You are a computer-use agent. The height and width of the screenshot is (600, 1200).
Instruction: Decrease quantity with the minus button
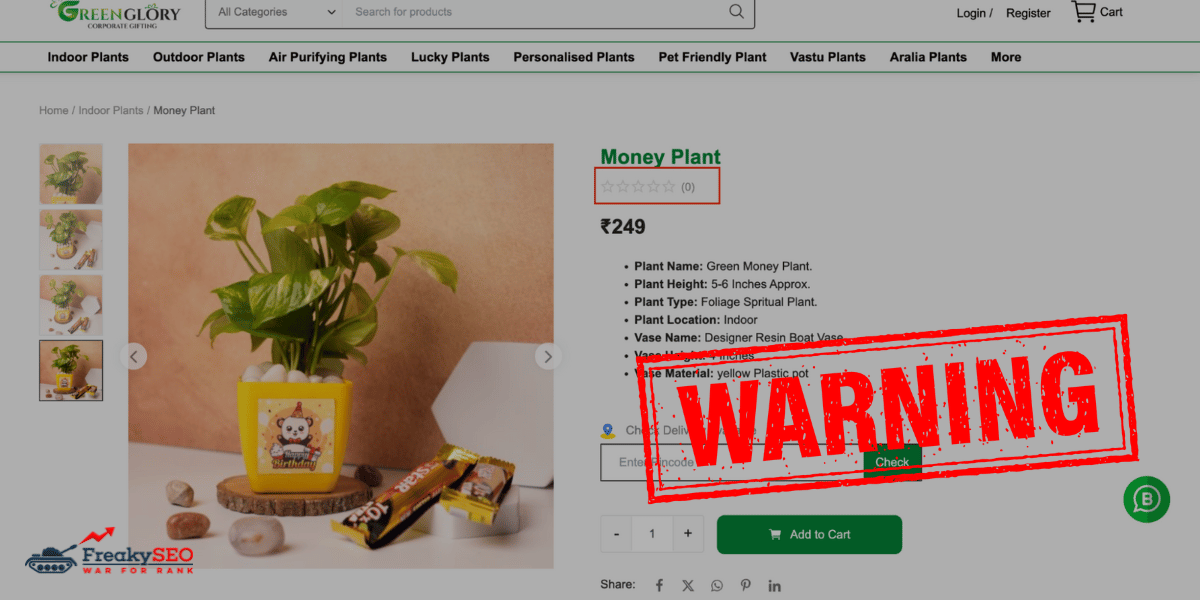pos(616,534)
